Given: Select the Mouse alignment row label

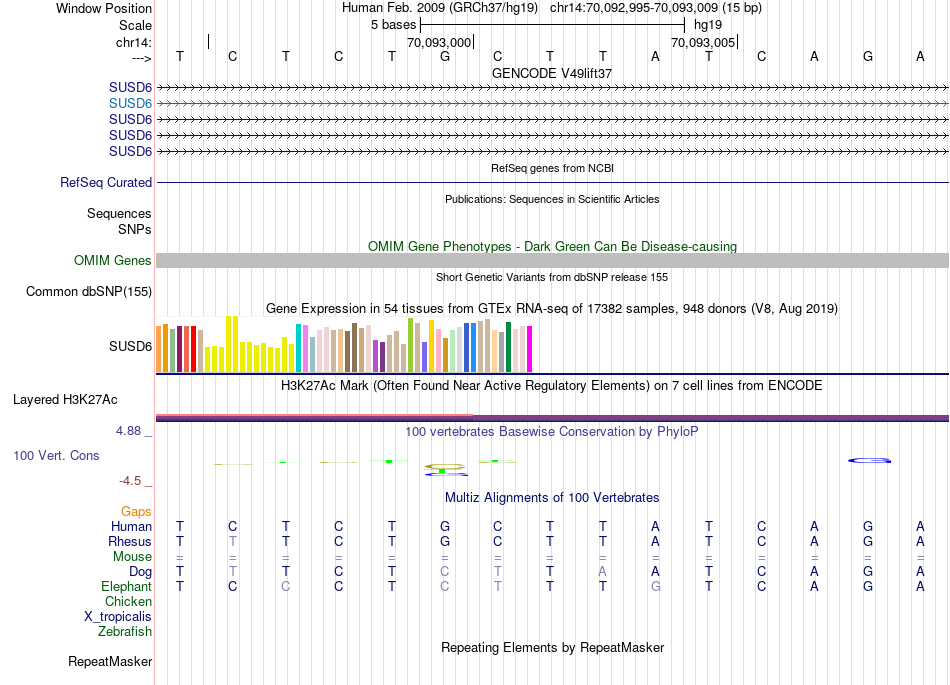Looking at the screenshot, I should click(132, 557).
